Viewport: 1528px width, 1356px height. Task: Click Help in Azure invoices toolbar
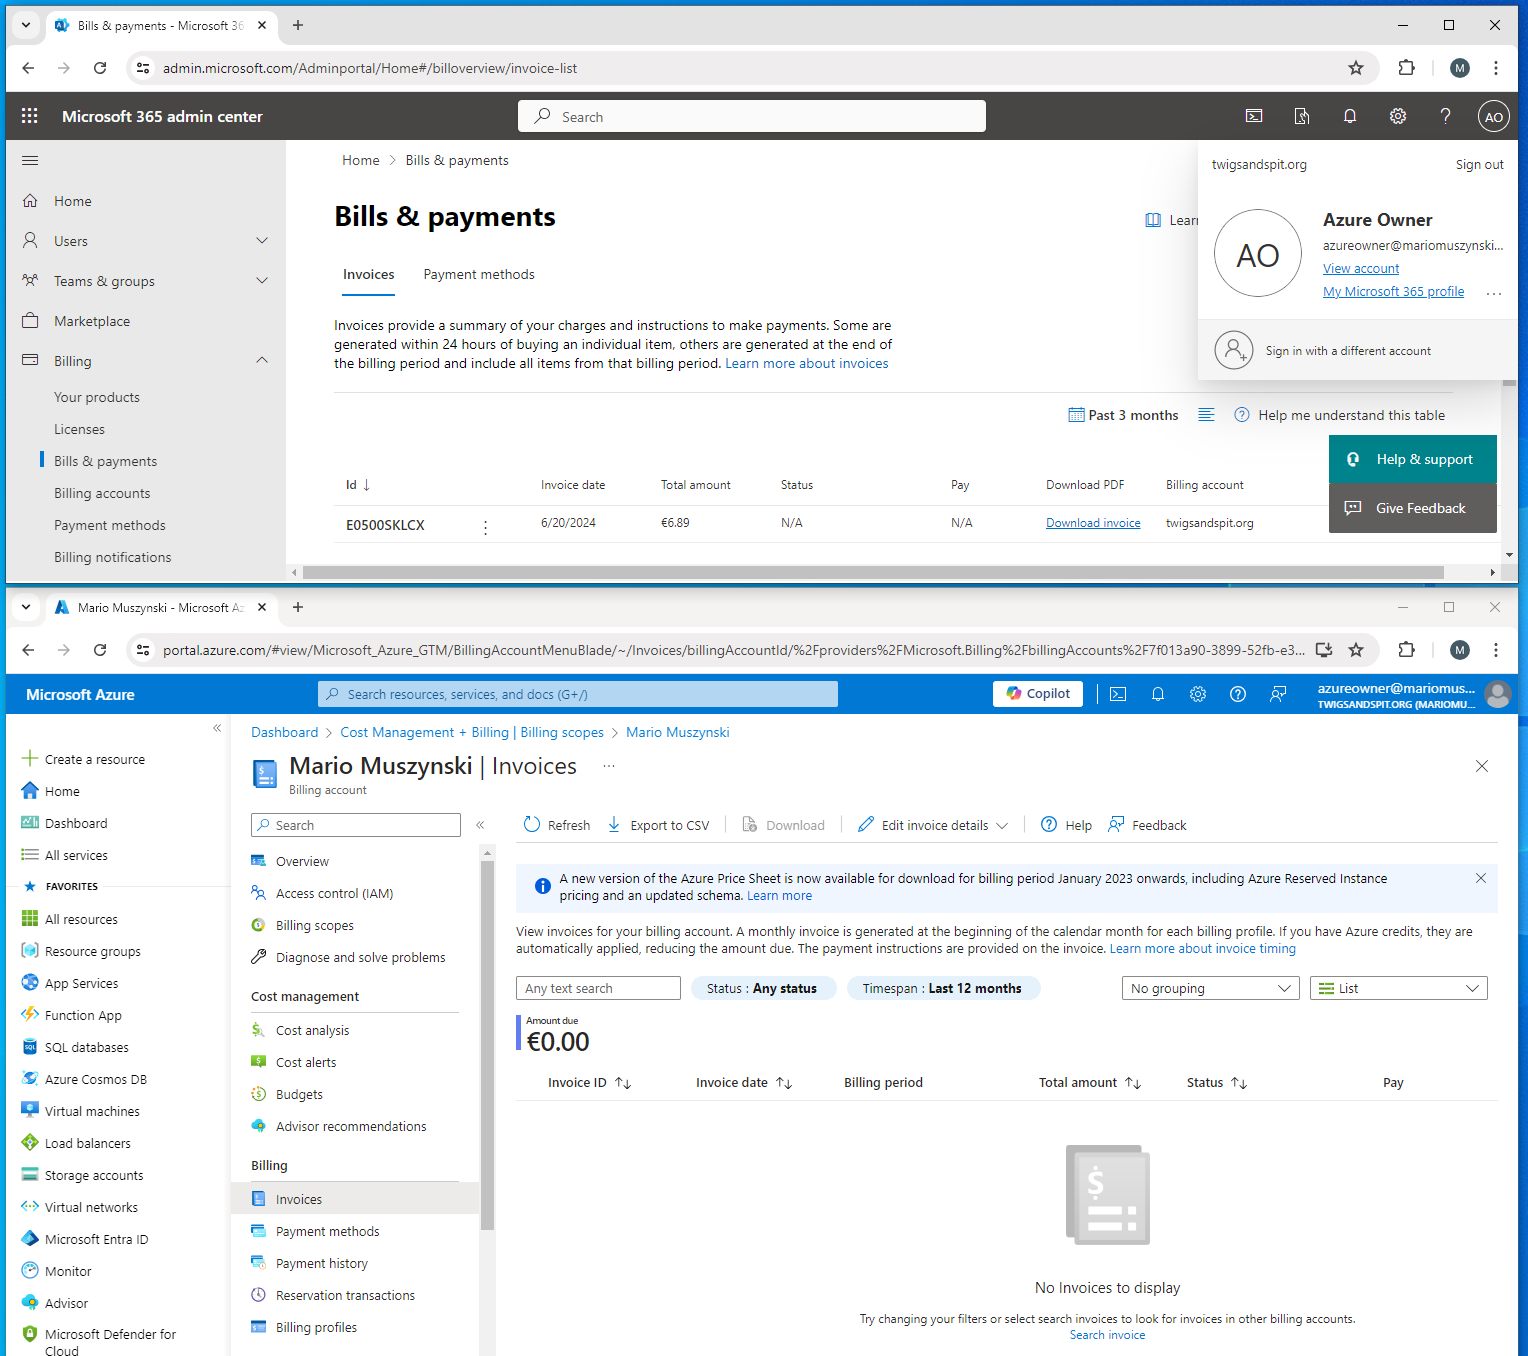[x=1066, y=825]
